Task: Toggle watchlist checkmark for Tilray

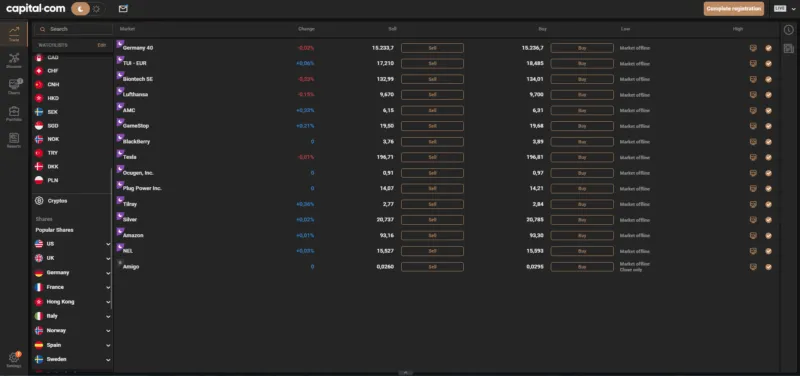Action: (x=768, y=204)
